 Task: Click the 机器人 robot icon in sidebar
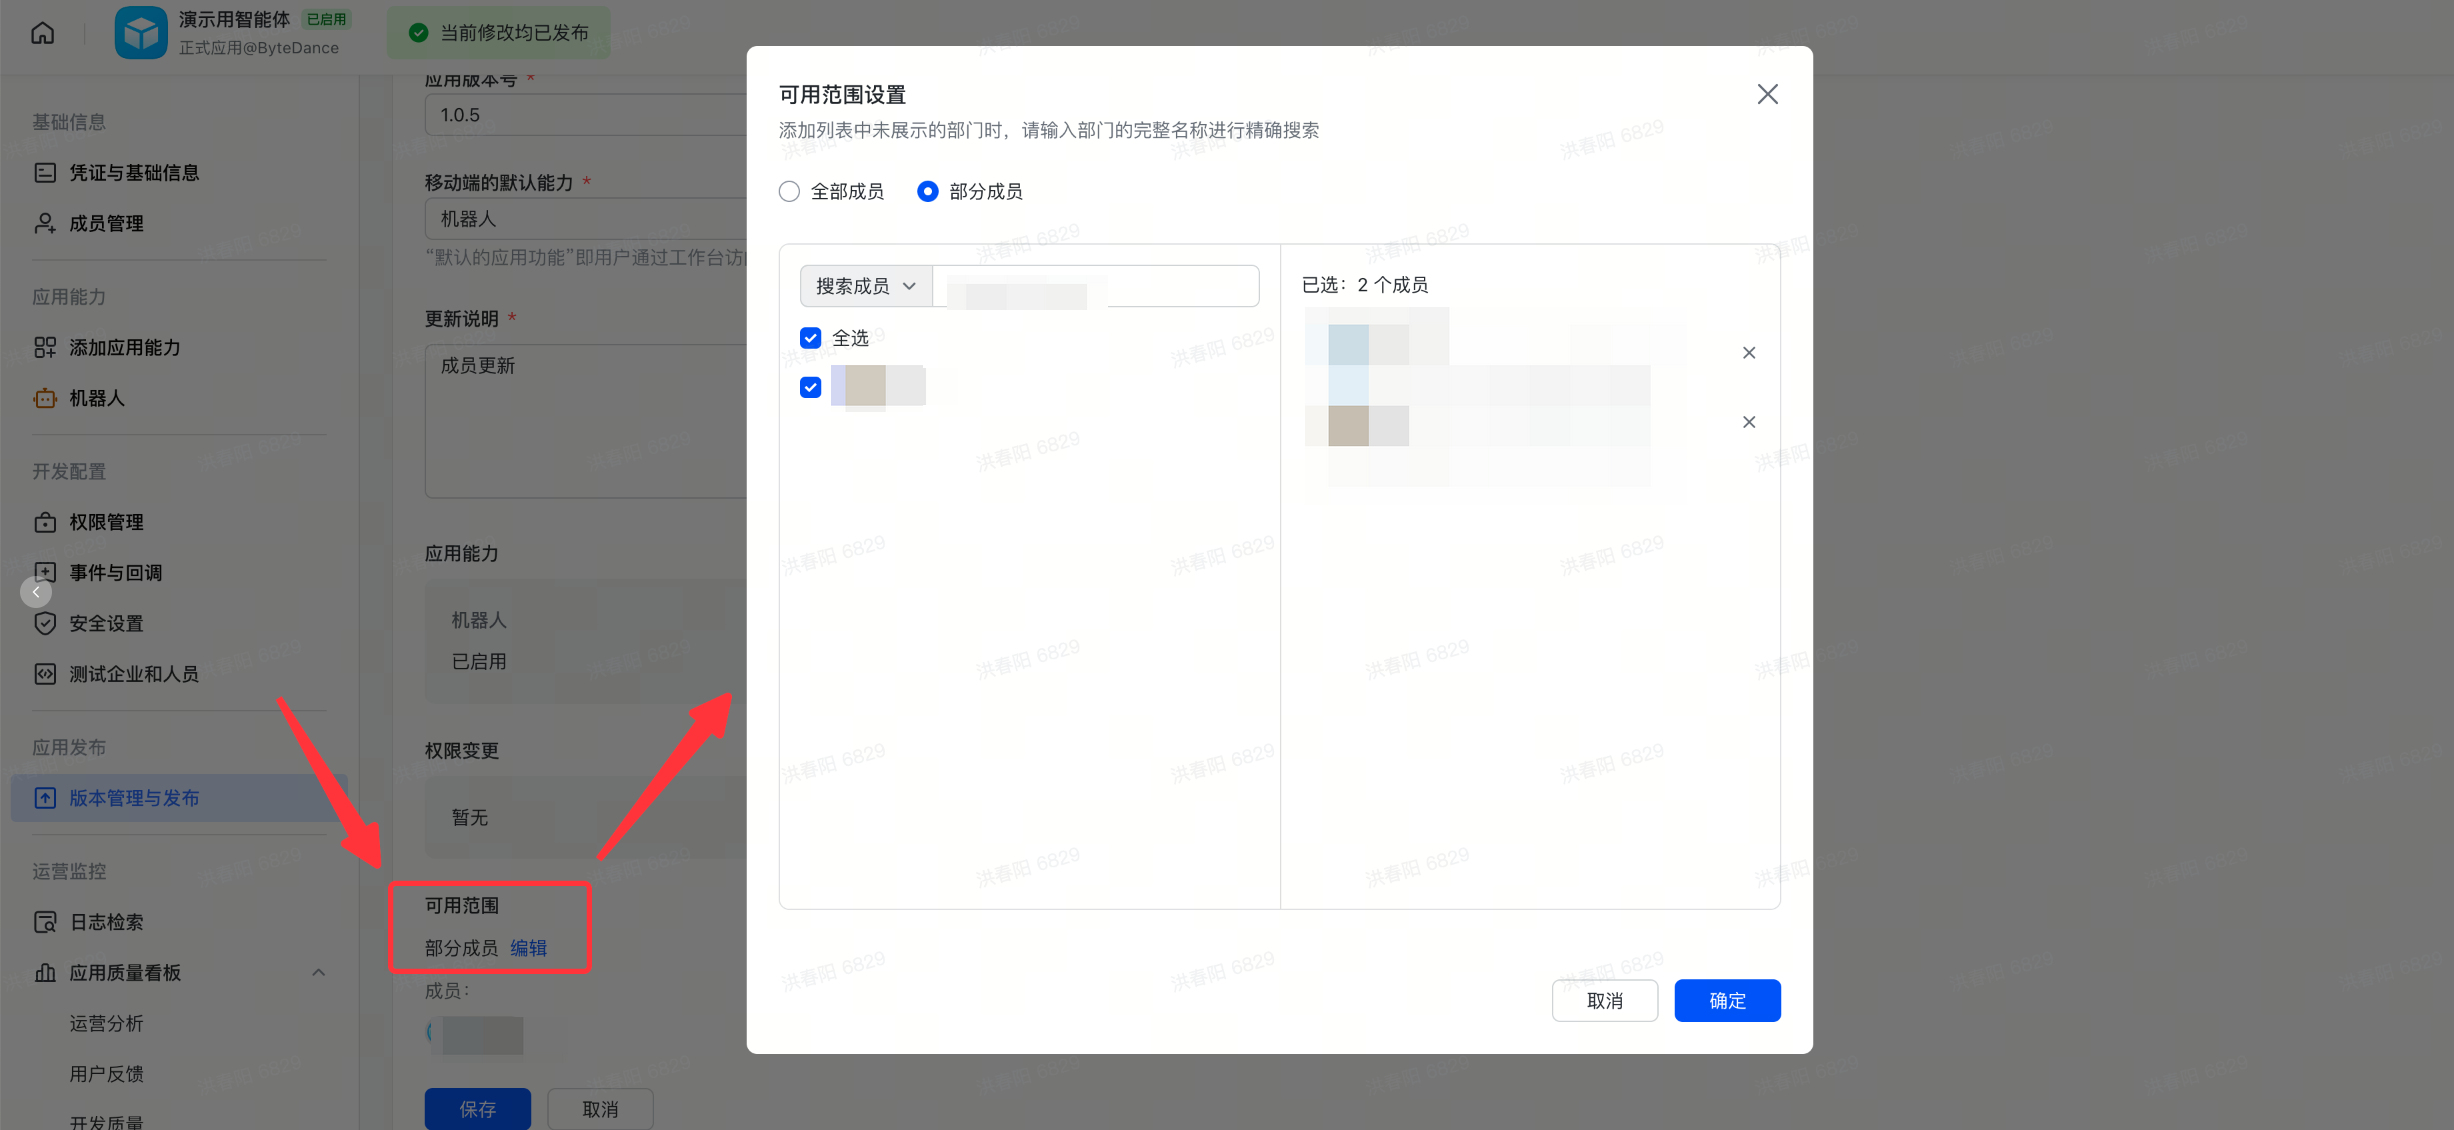point(45,398)
